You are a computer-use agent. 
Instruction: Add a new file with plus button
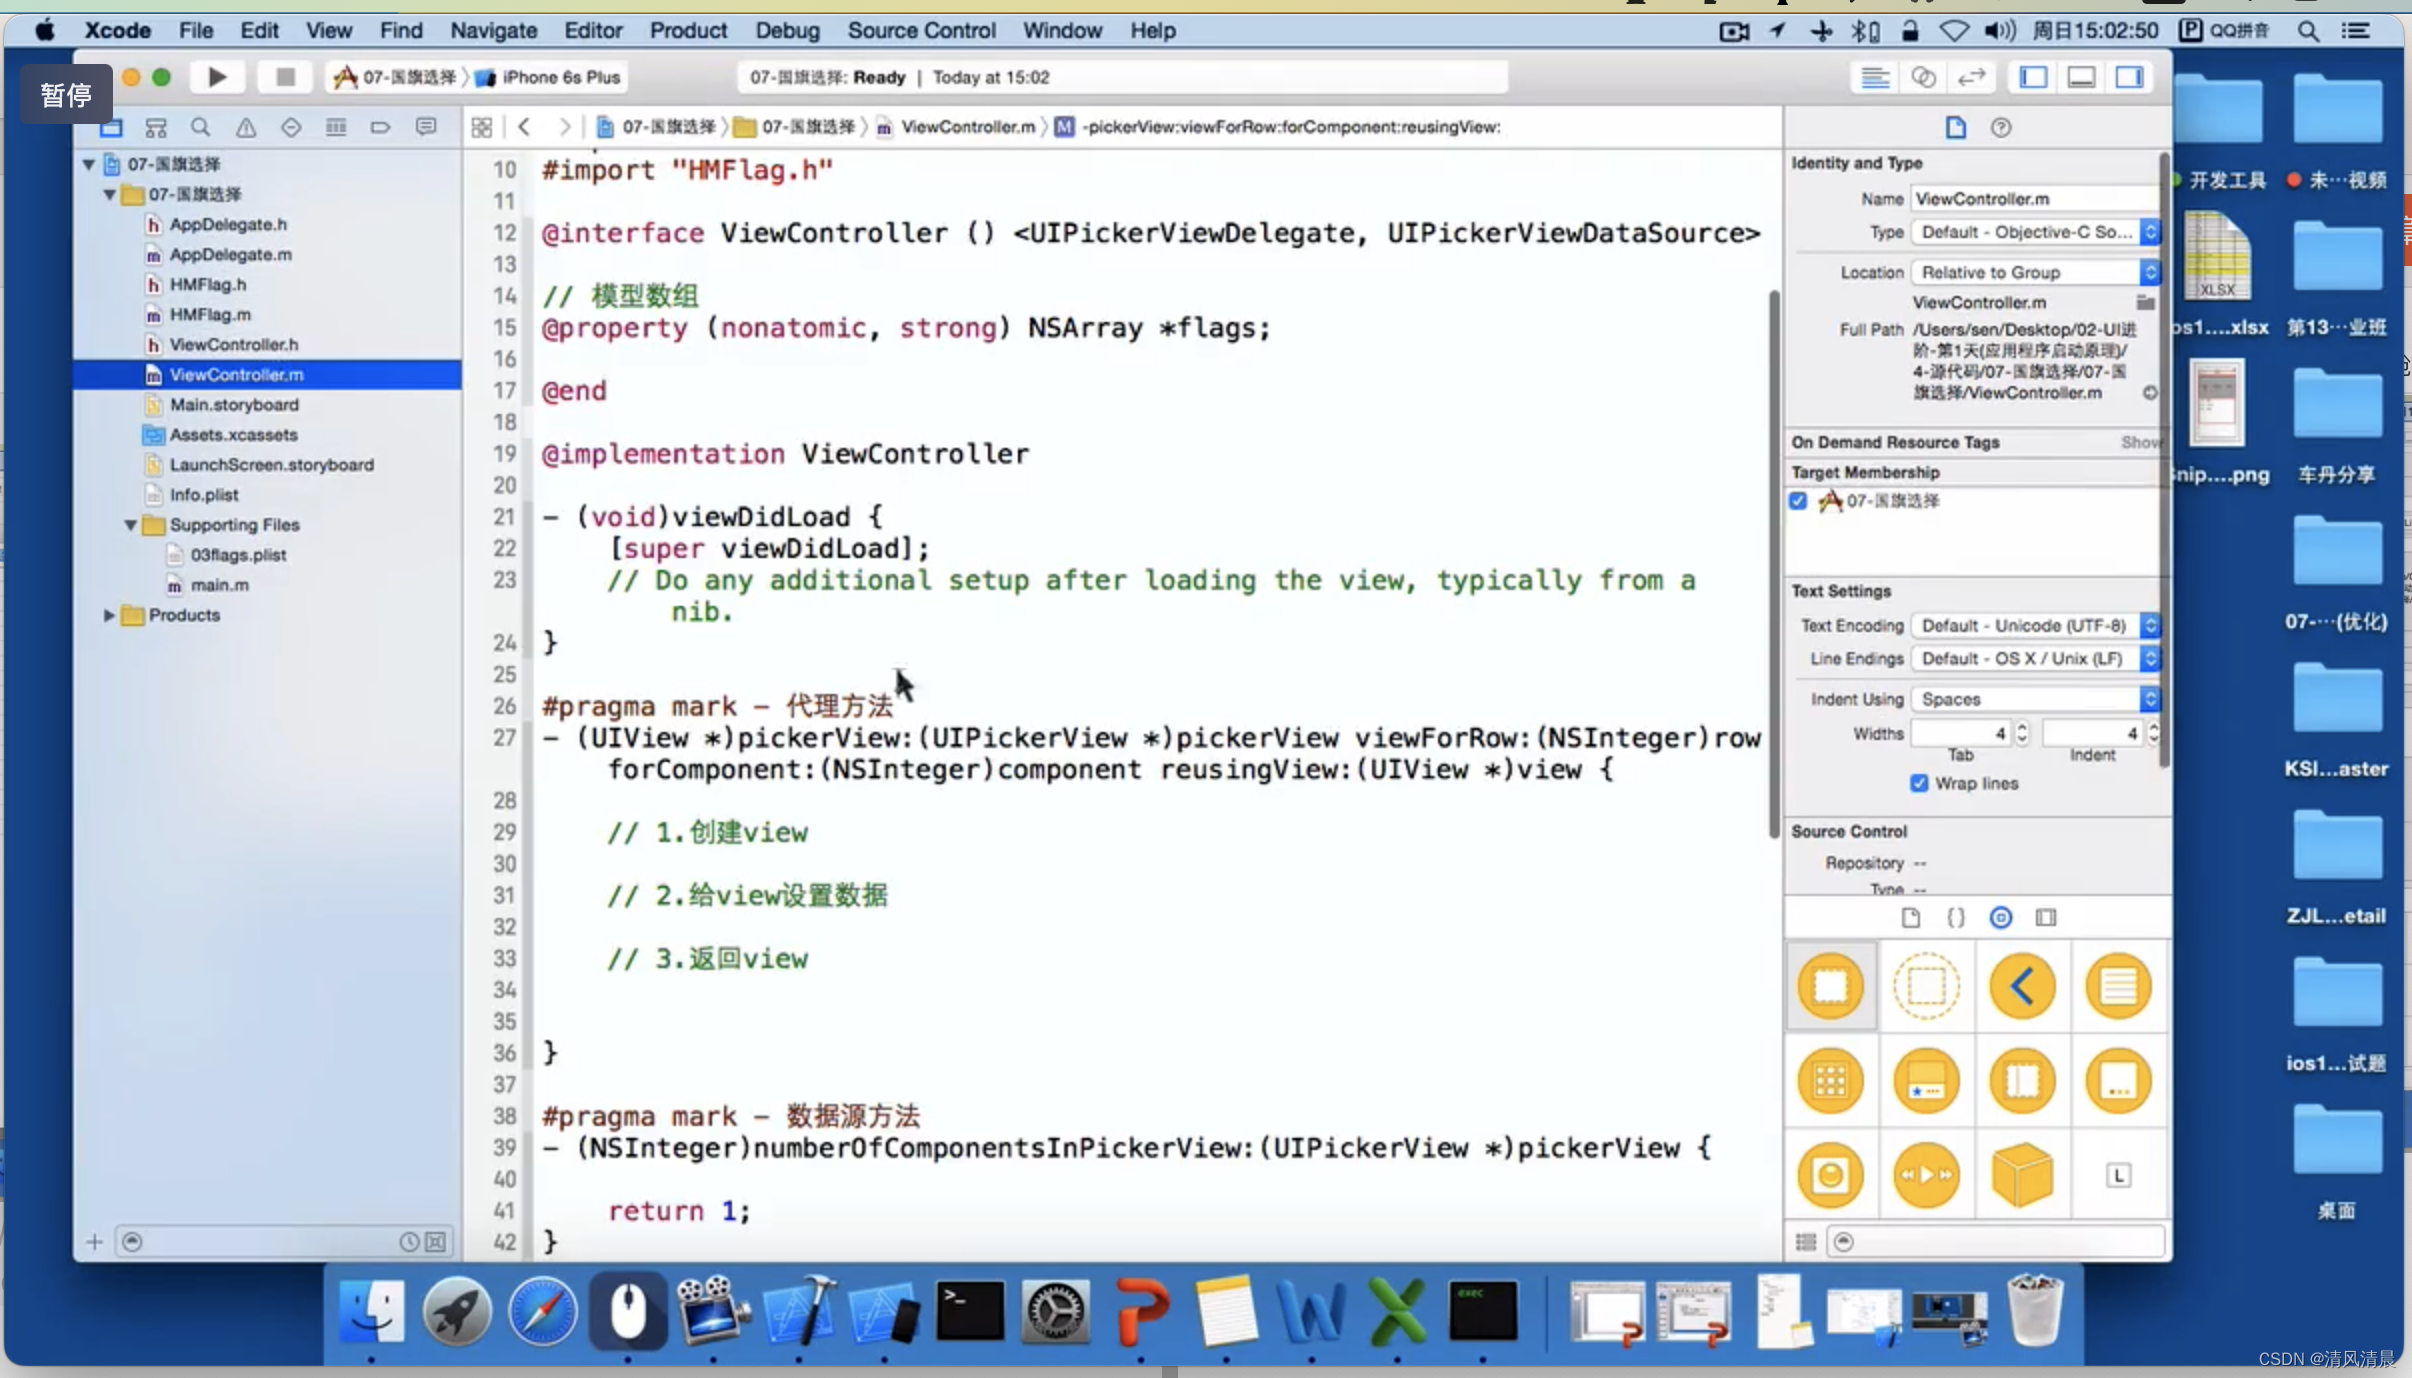[x=95, y=1242]
